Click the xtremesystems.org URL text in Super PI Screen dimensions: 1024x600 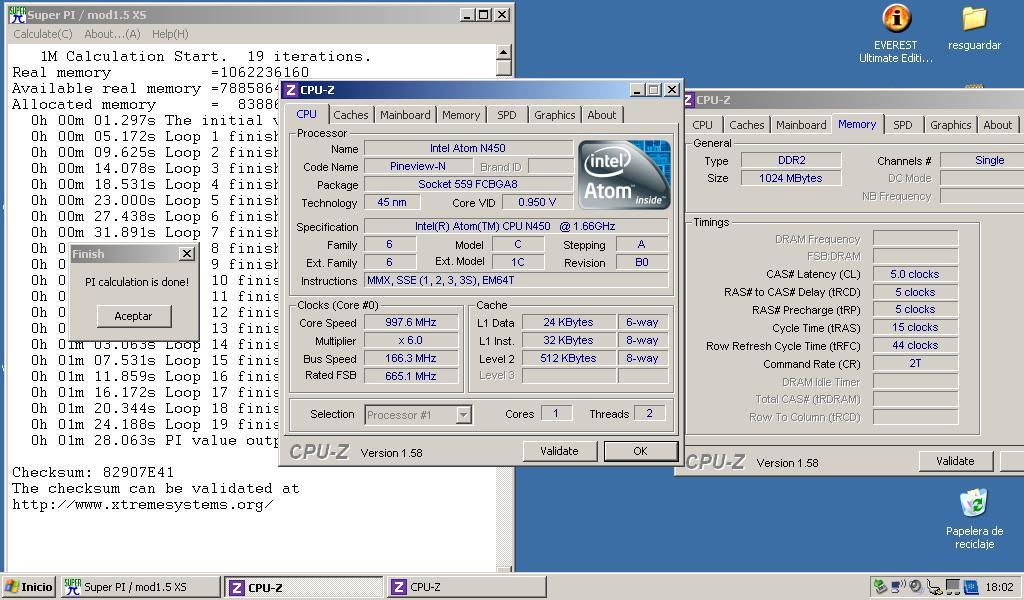pos(142,505)
